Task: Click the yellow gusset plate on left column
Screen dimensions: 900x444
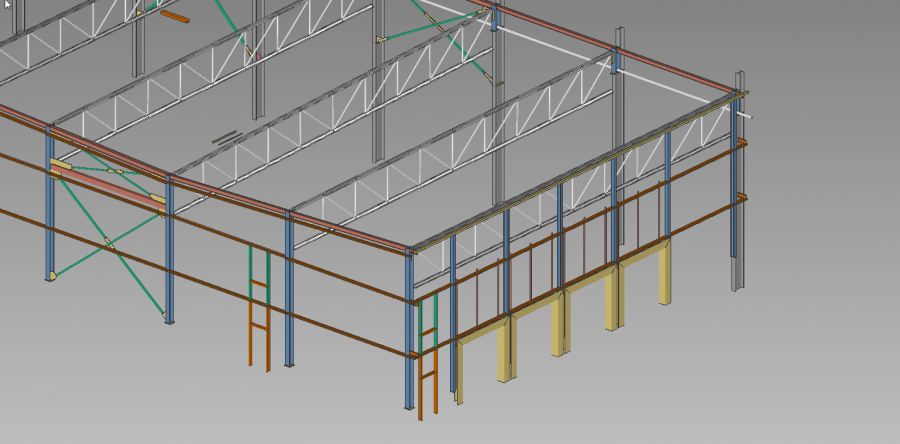Action: pos(61,165)
